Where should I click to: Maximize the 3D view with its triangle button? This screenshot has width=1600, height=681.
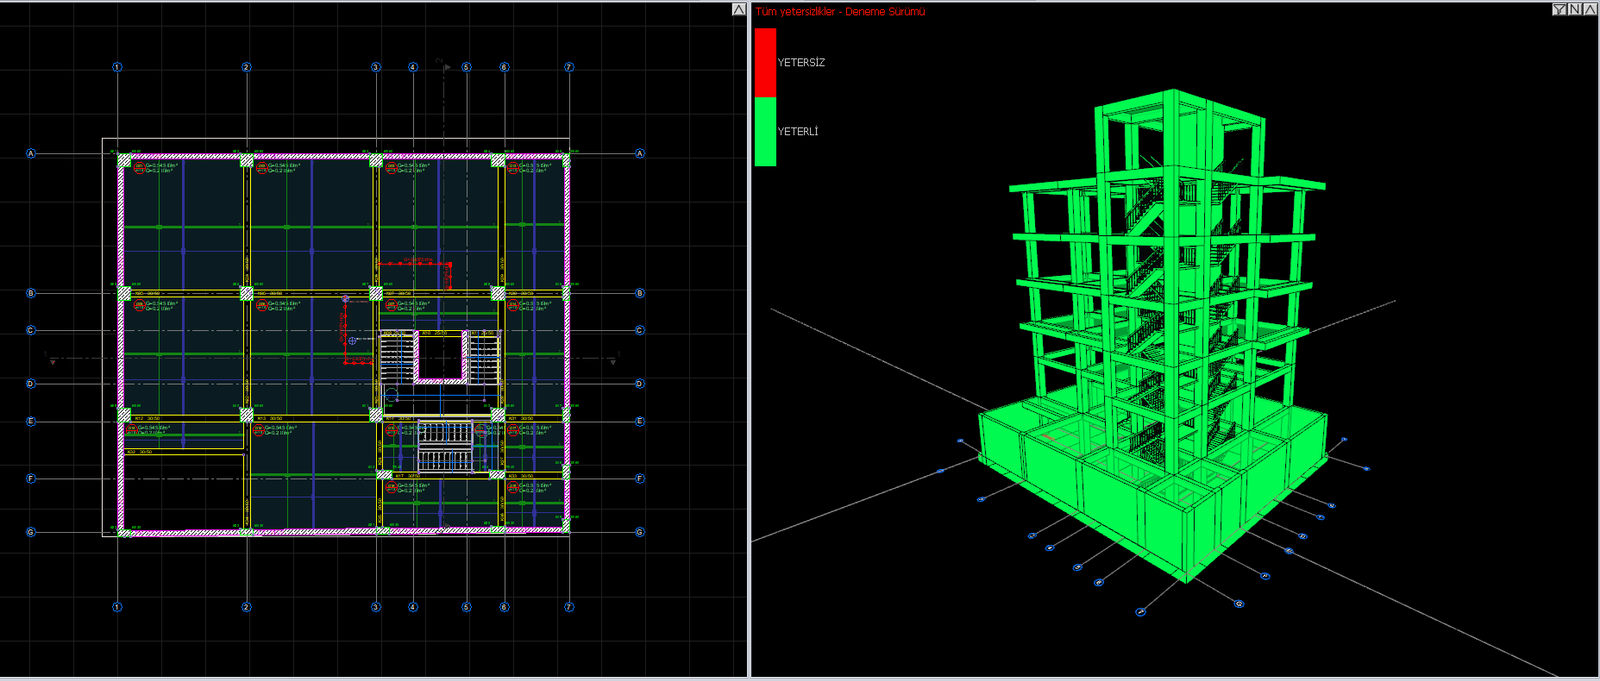[1590, 9]
